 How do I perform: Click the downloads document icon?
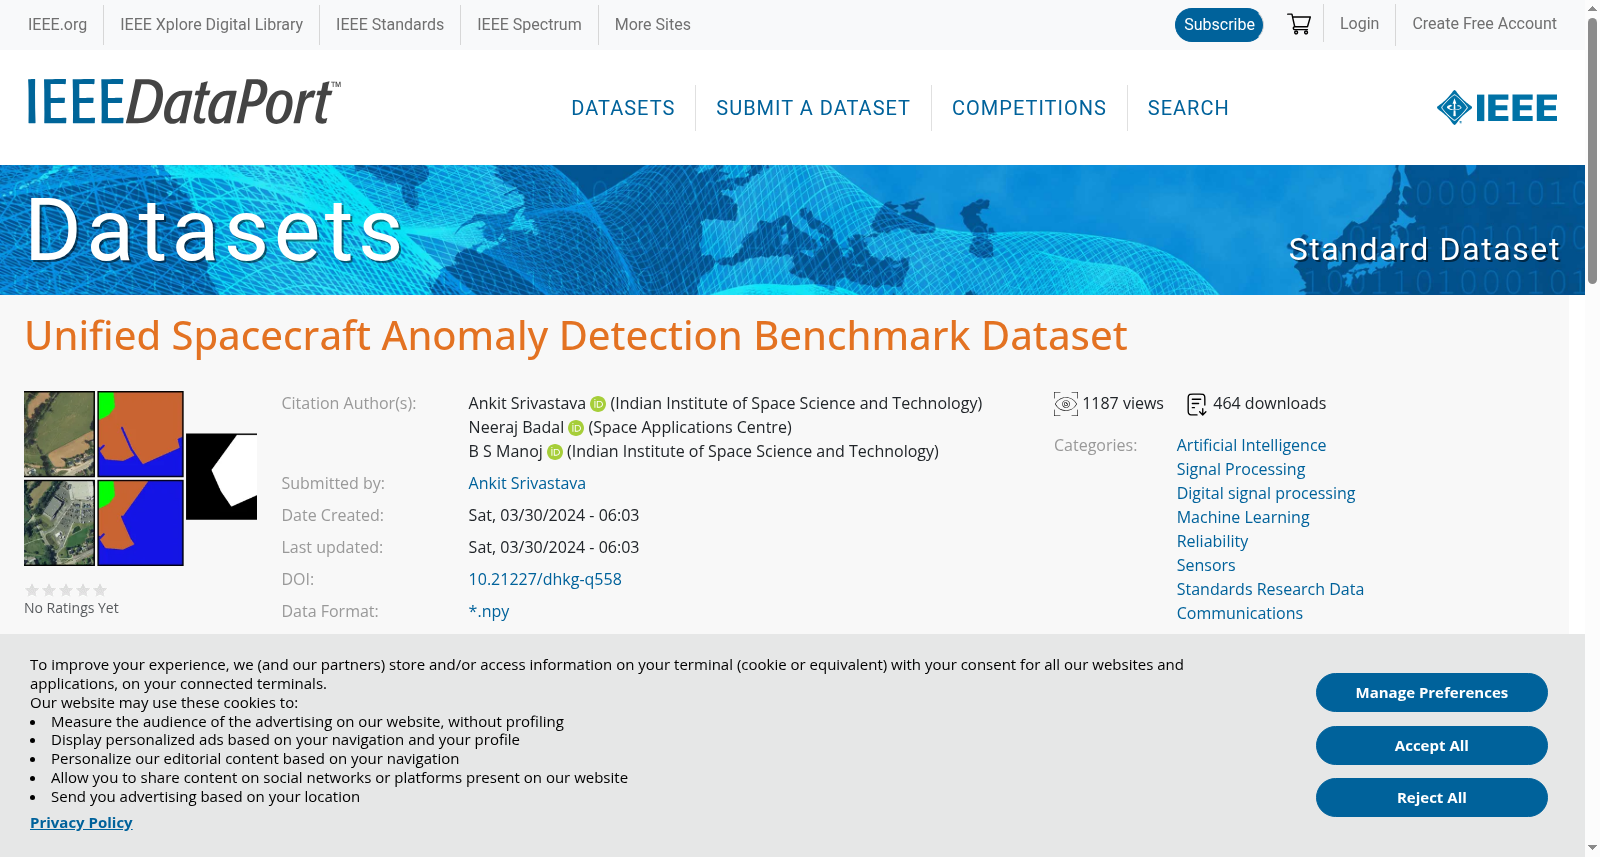coord(1196,404)
